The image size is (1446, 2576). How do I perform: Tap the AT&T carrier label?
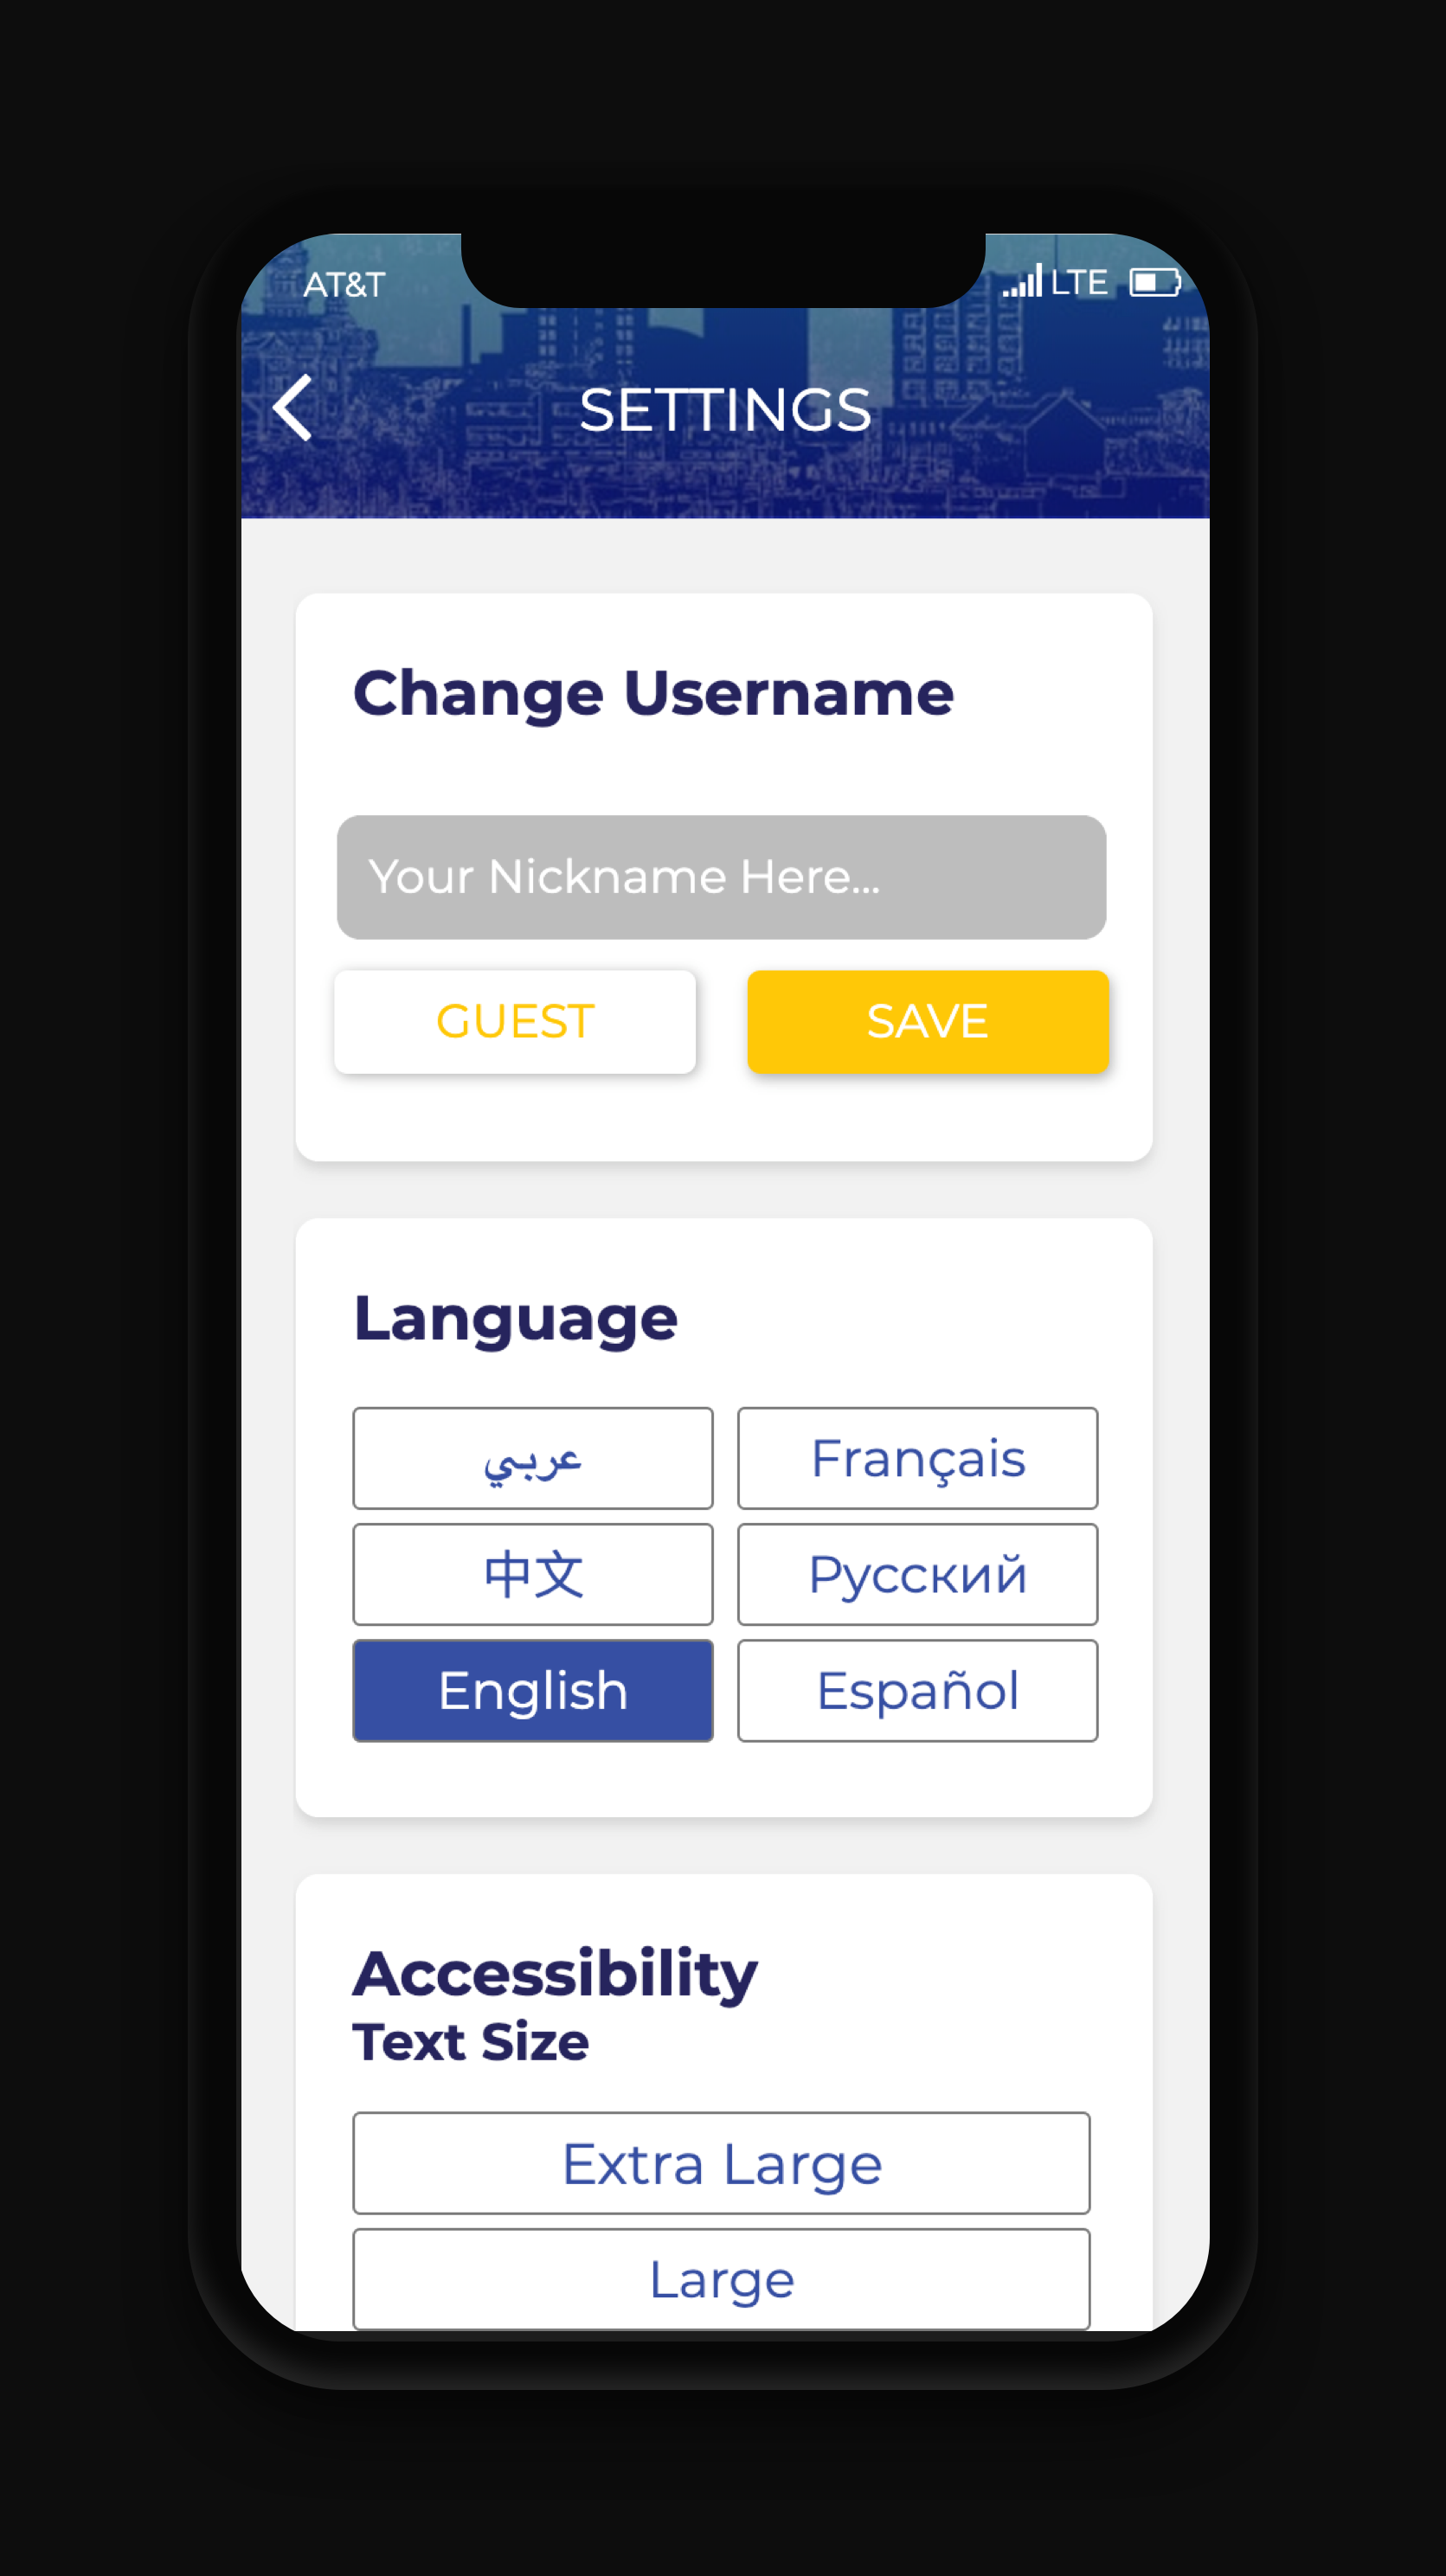click(344, 285)
